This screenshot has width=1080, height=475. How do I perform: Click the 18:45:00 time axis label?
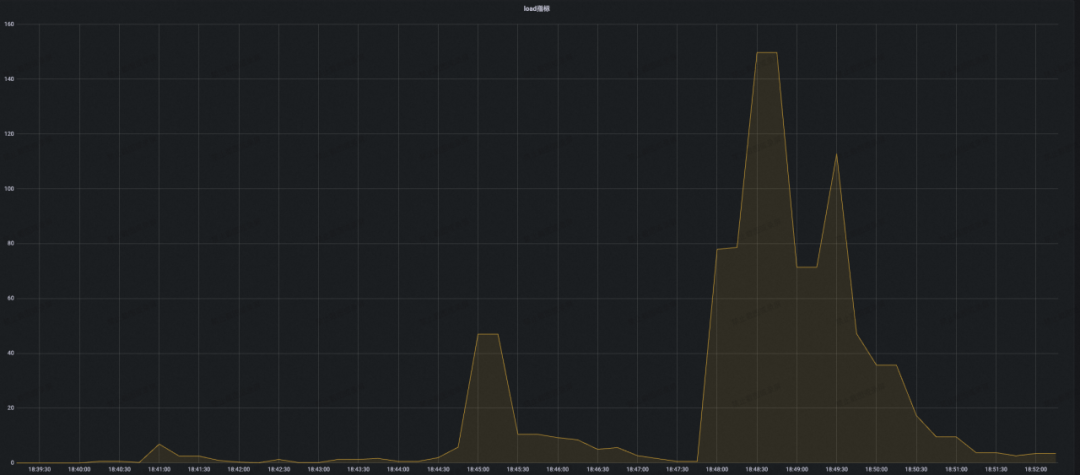point(478,469)
